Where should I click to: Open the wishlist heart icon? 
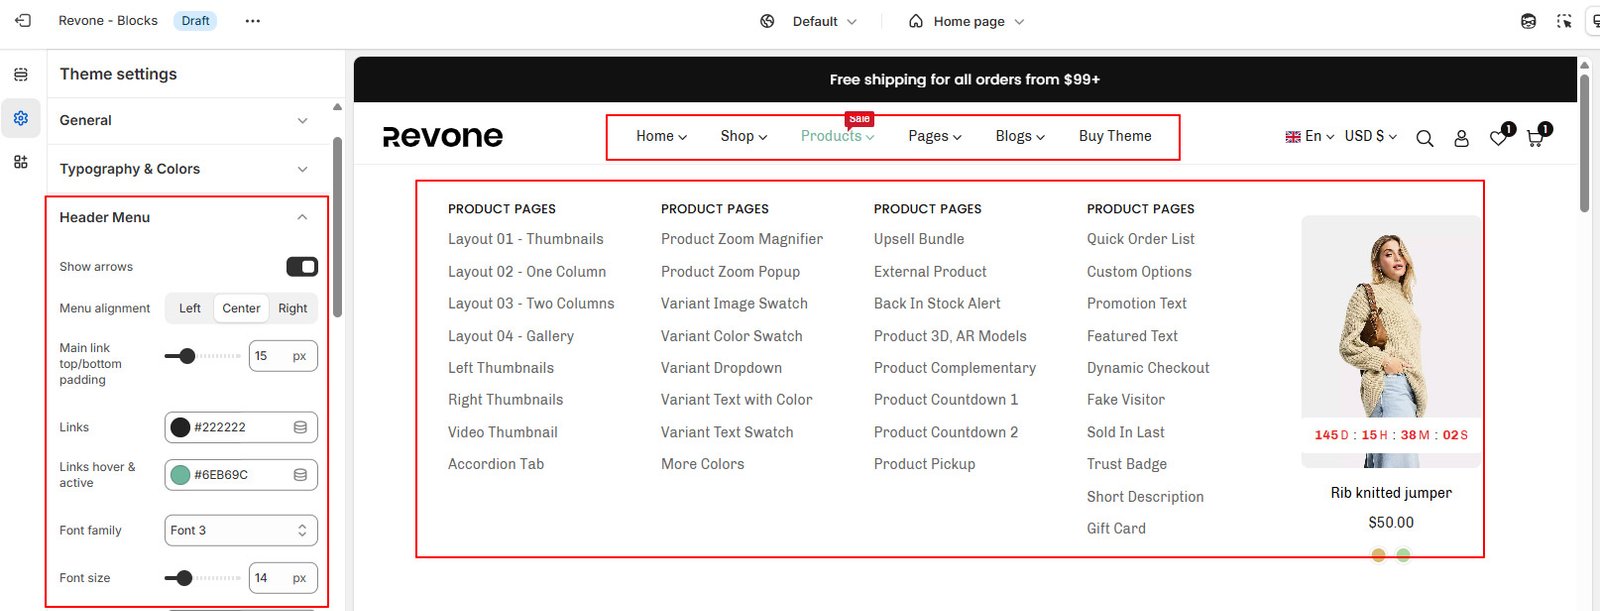[x=1498, y=139]
